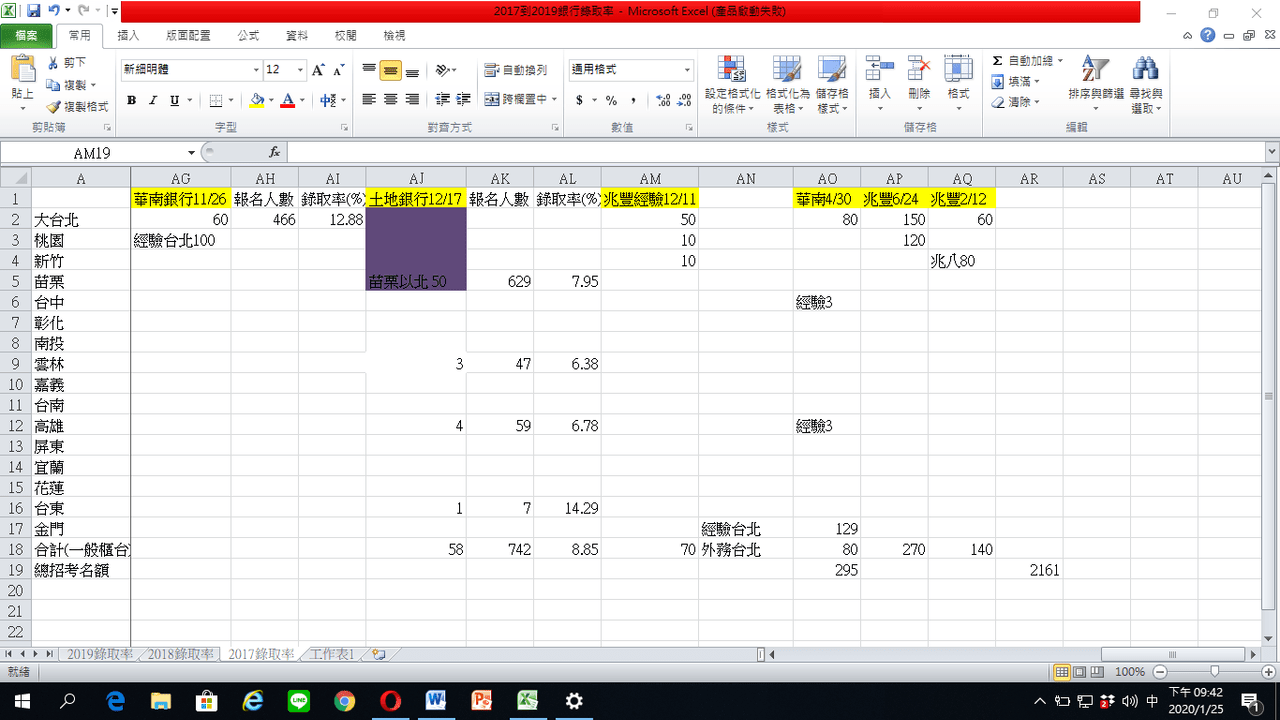The height and width of the screenshot is (720, 1280).
Task: Center cell text horizontally
Action: (x=390, y=100)
